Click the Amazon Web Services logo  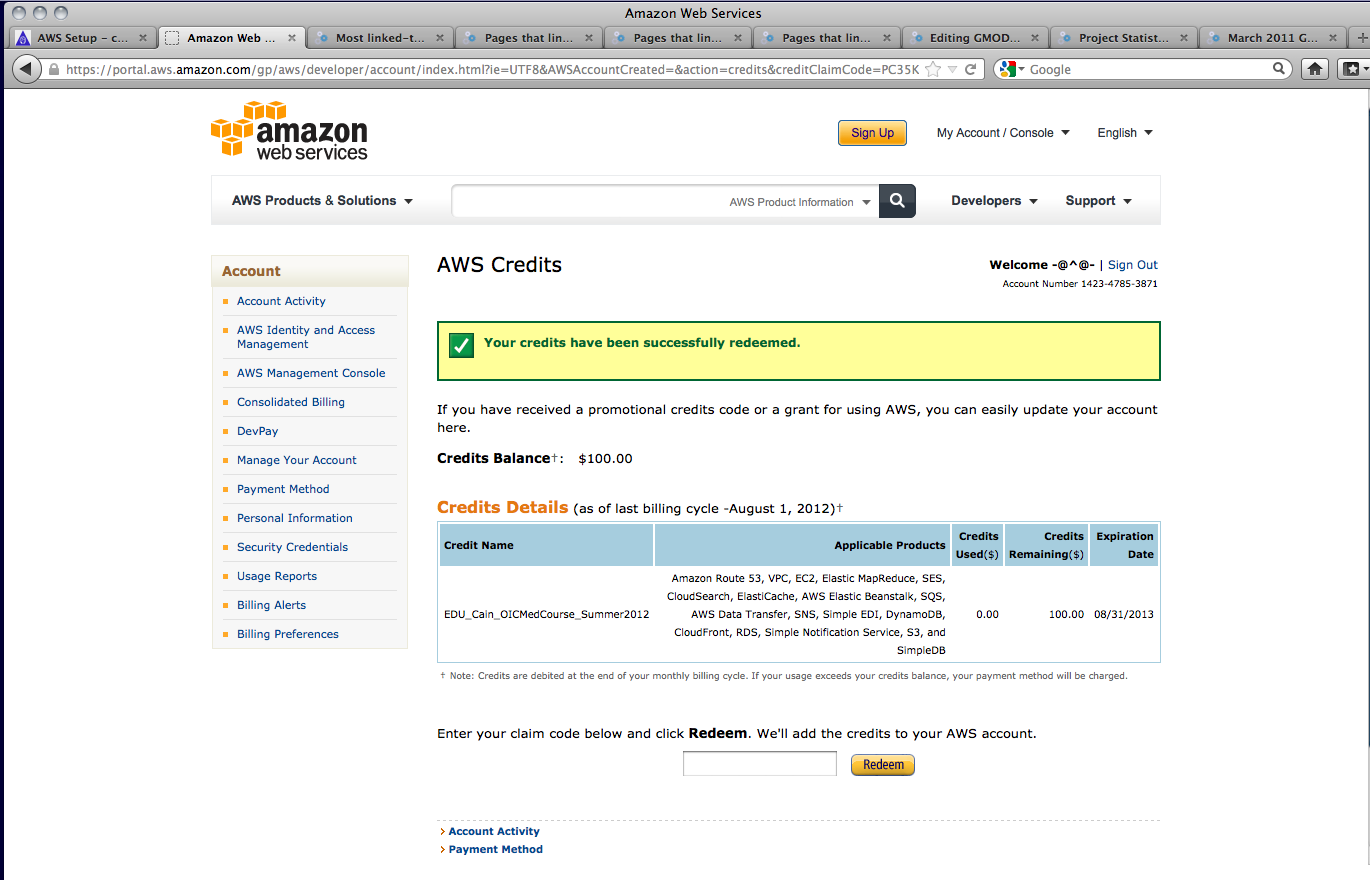289,130
